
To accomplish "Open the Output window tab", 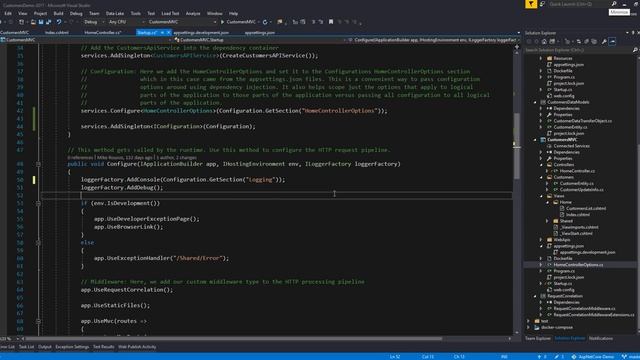I will point(45,347).
